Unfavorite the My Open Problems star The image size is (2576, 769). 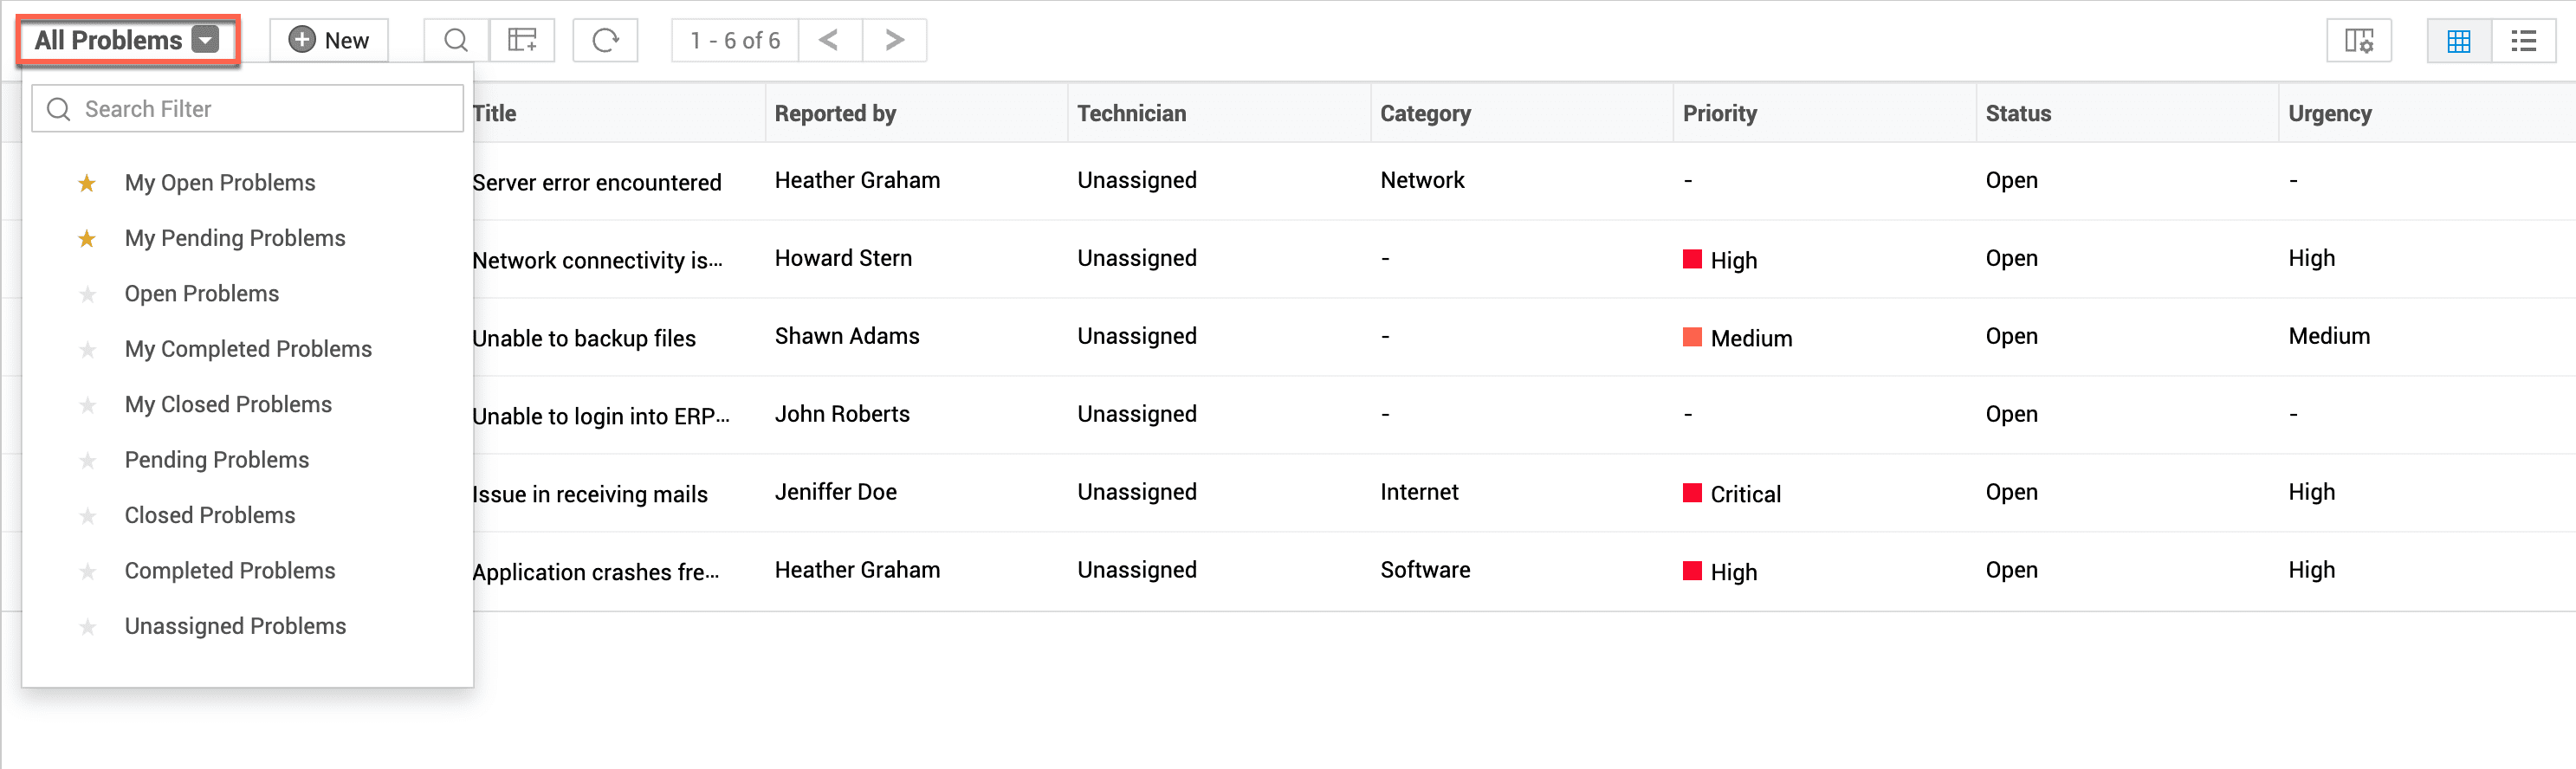pos(88,183)
